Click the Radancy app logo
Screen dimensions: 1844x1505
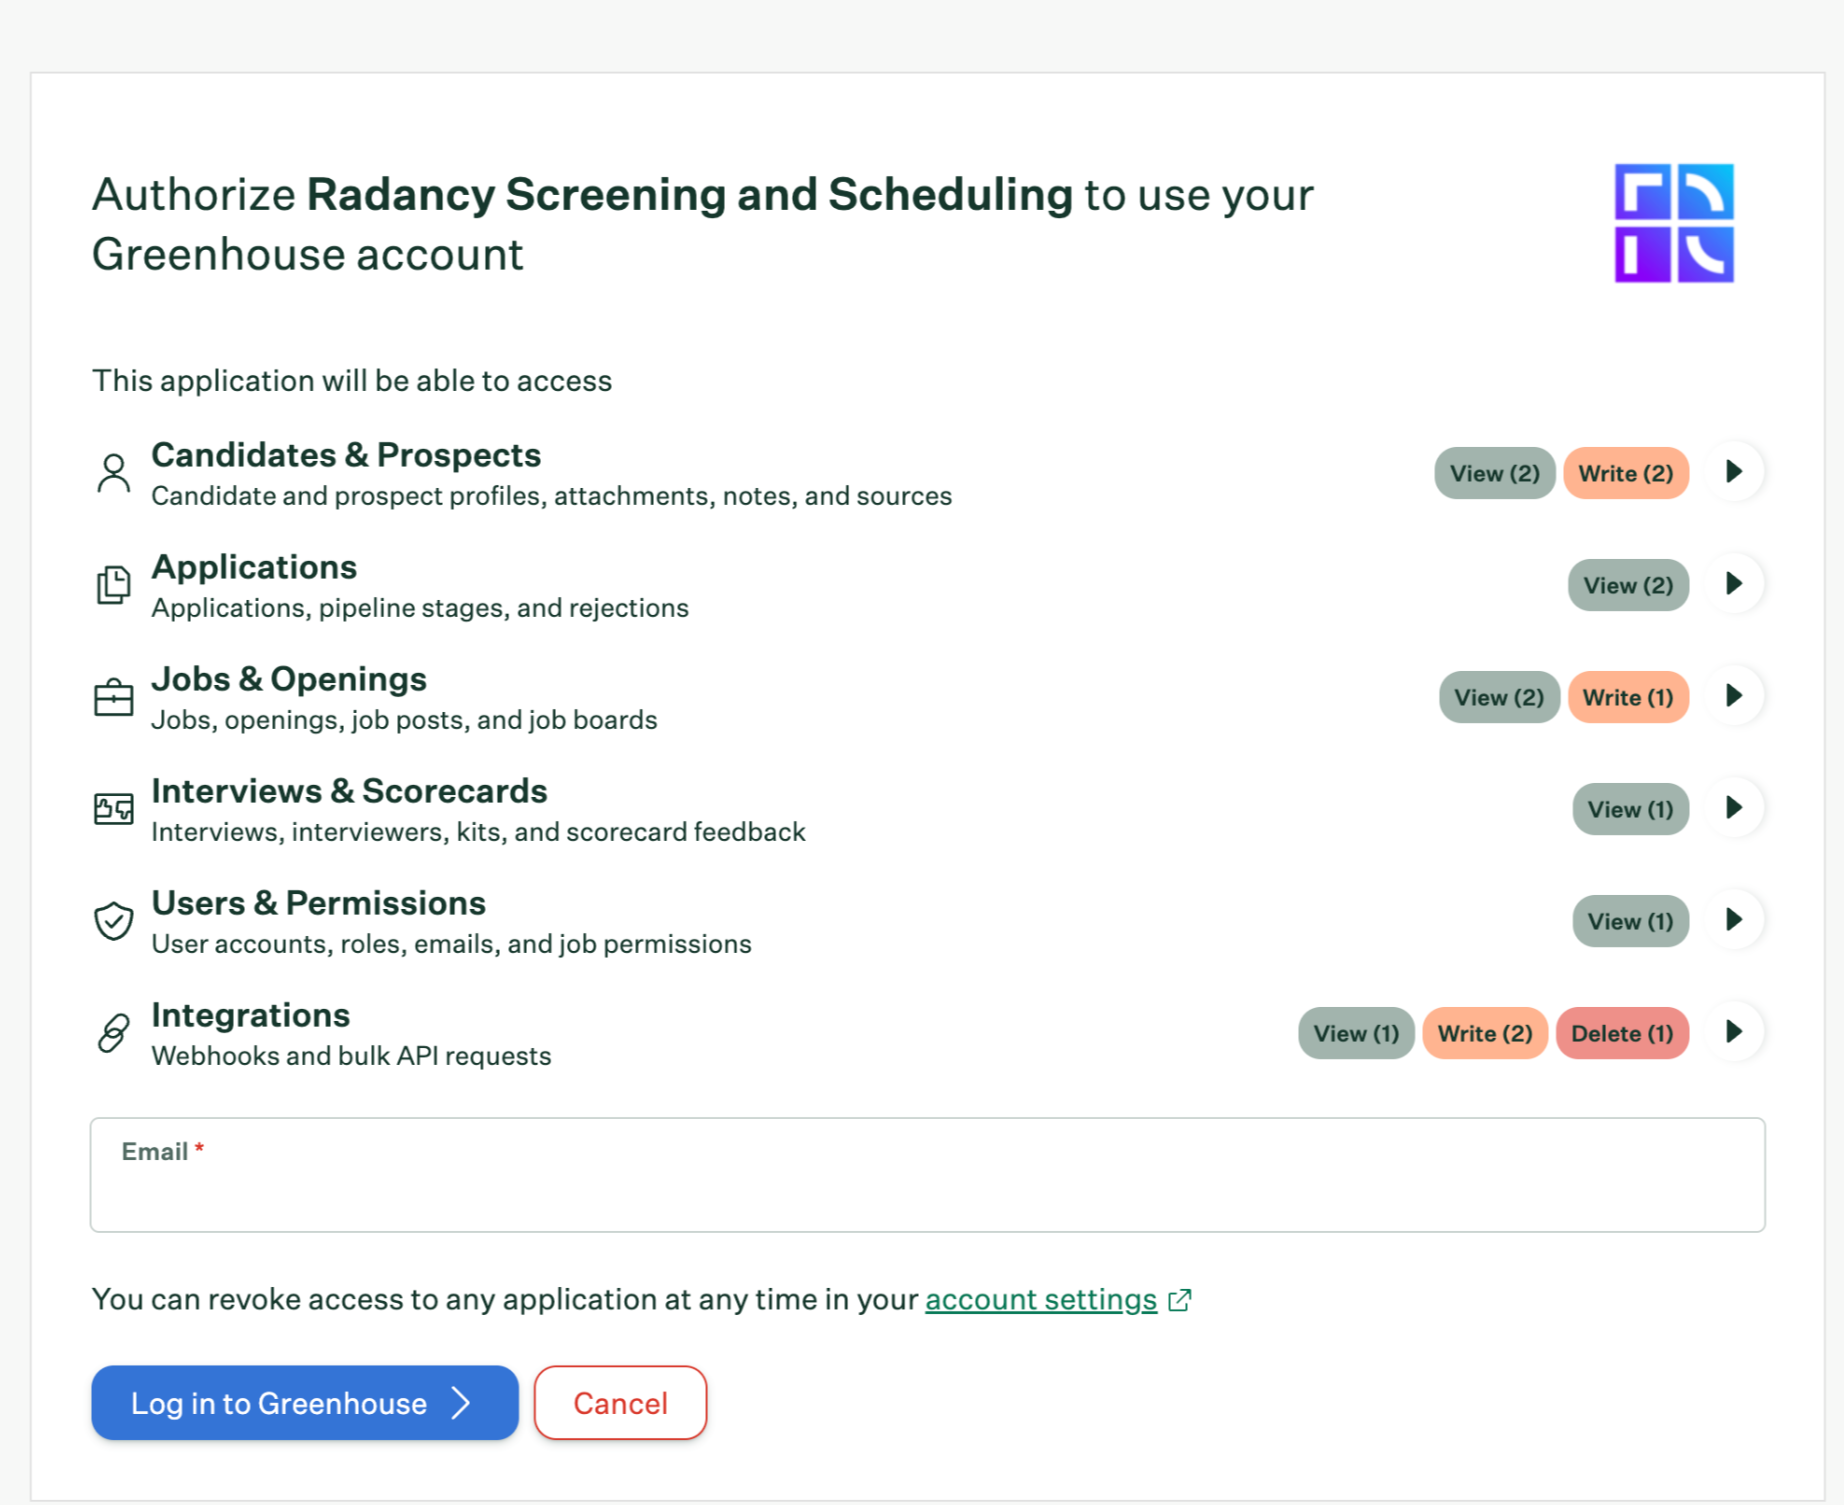[x=1674, y=223]
